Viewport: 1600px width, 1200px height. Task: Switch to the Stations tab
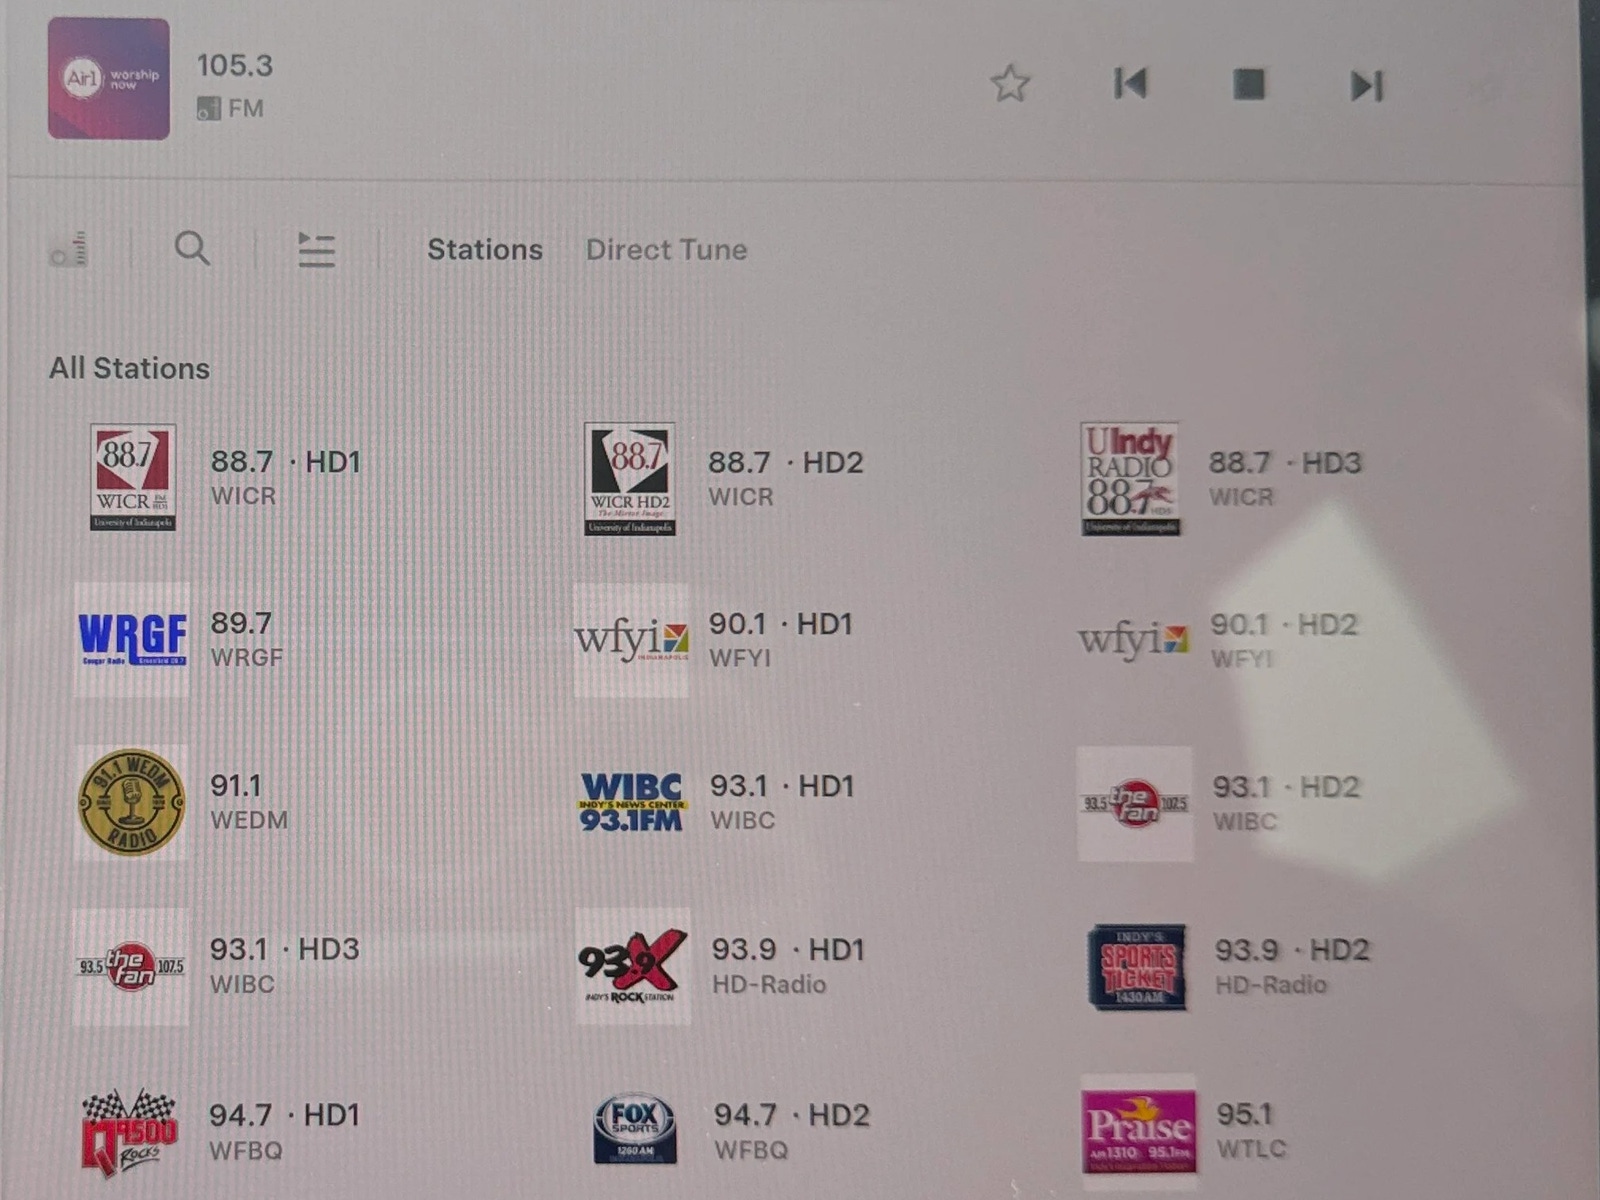(485, 250)
